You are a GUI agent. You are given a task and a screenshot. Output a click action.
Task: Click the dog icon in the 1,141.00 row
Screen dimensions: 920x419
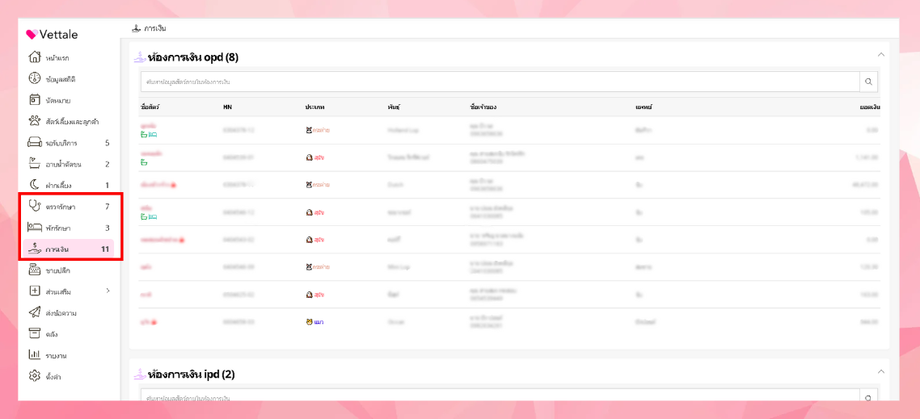coord(309,157)
